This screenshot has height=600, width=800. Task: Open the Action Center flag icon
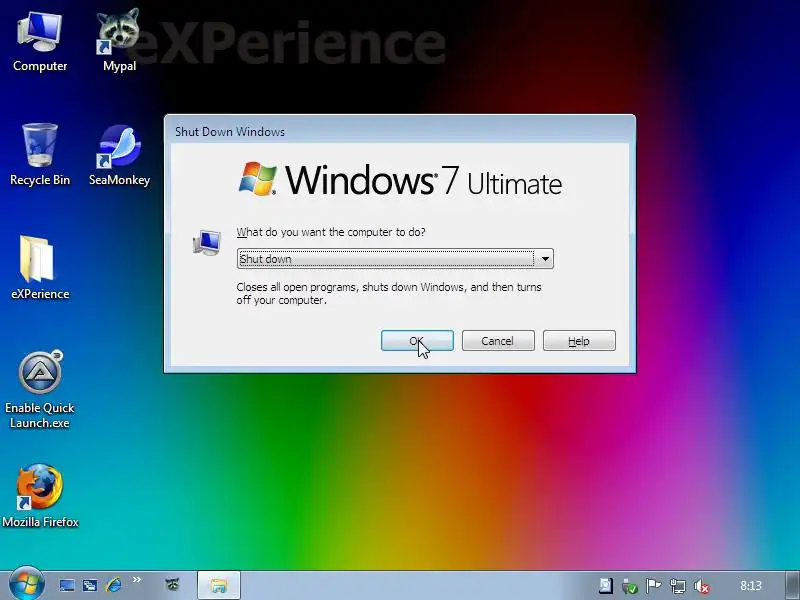[653, 586]
